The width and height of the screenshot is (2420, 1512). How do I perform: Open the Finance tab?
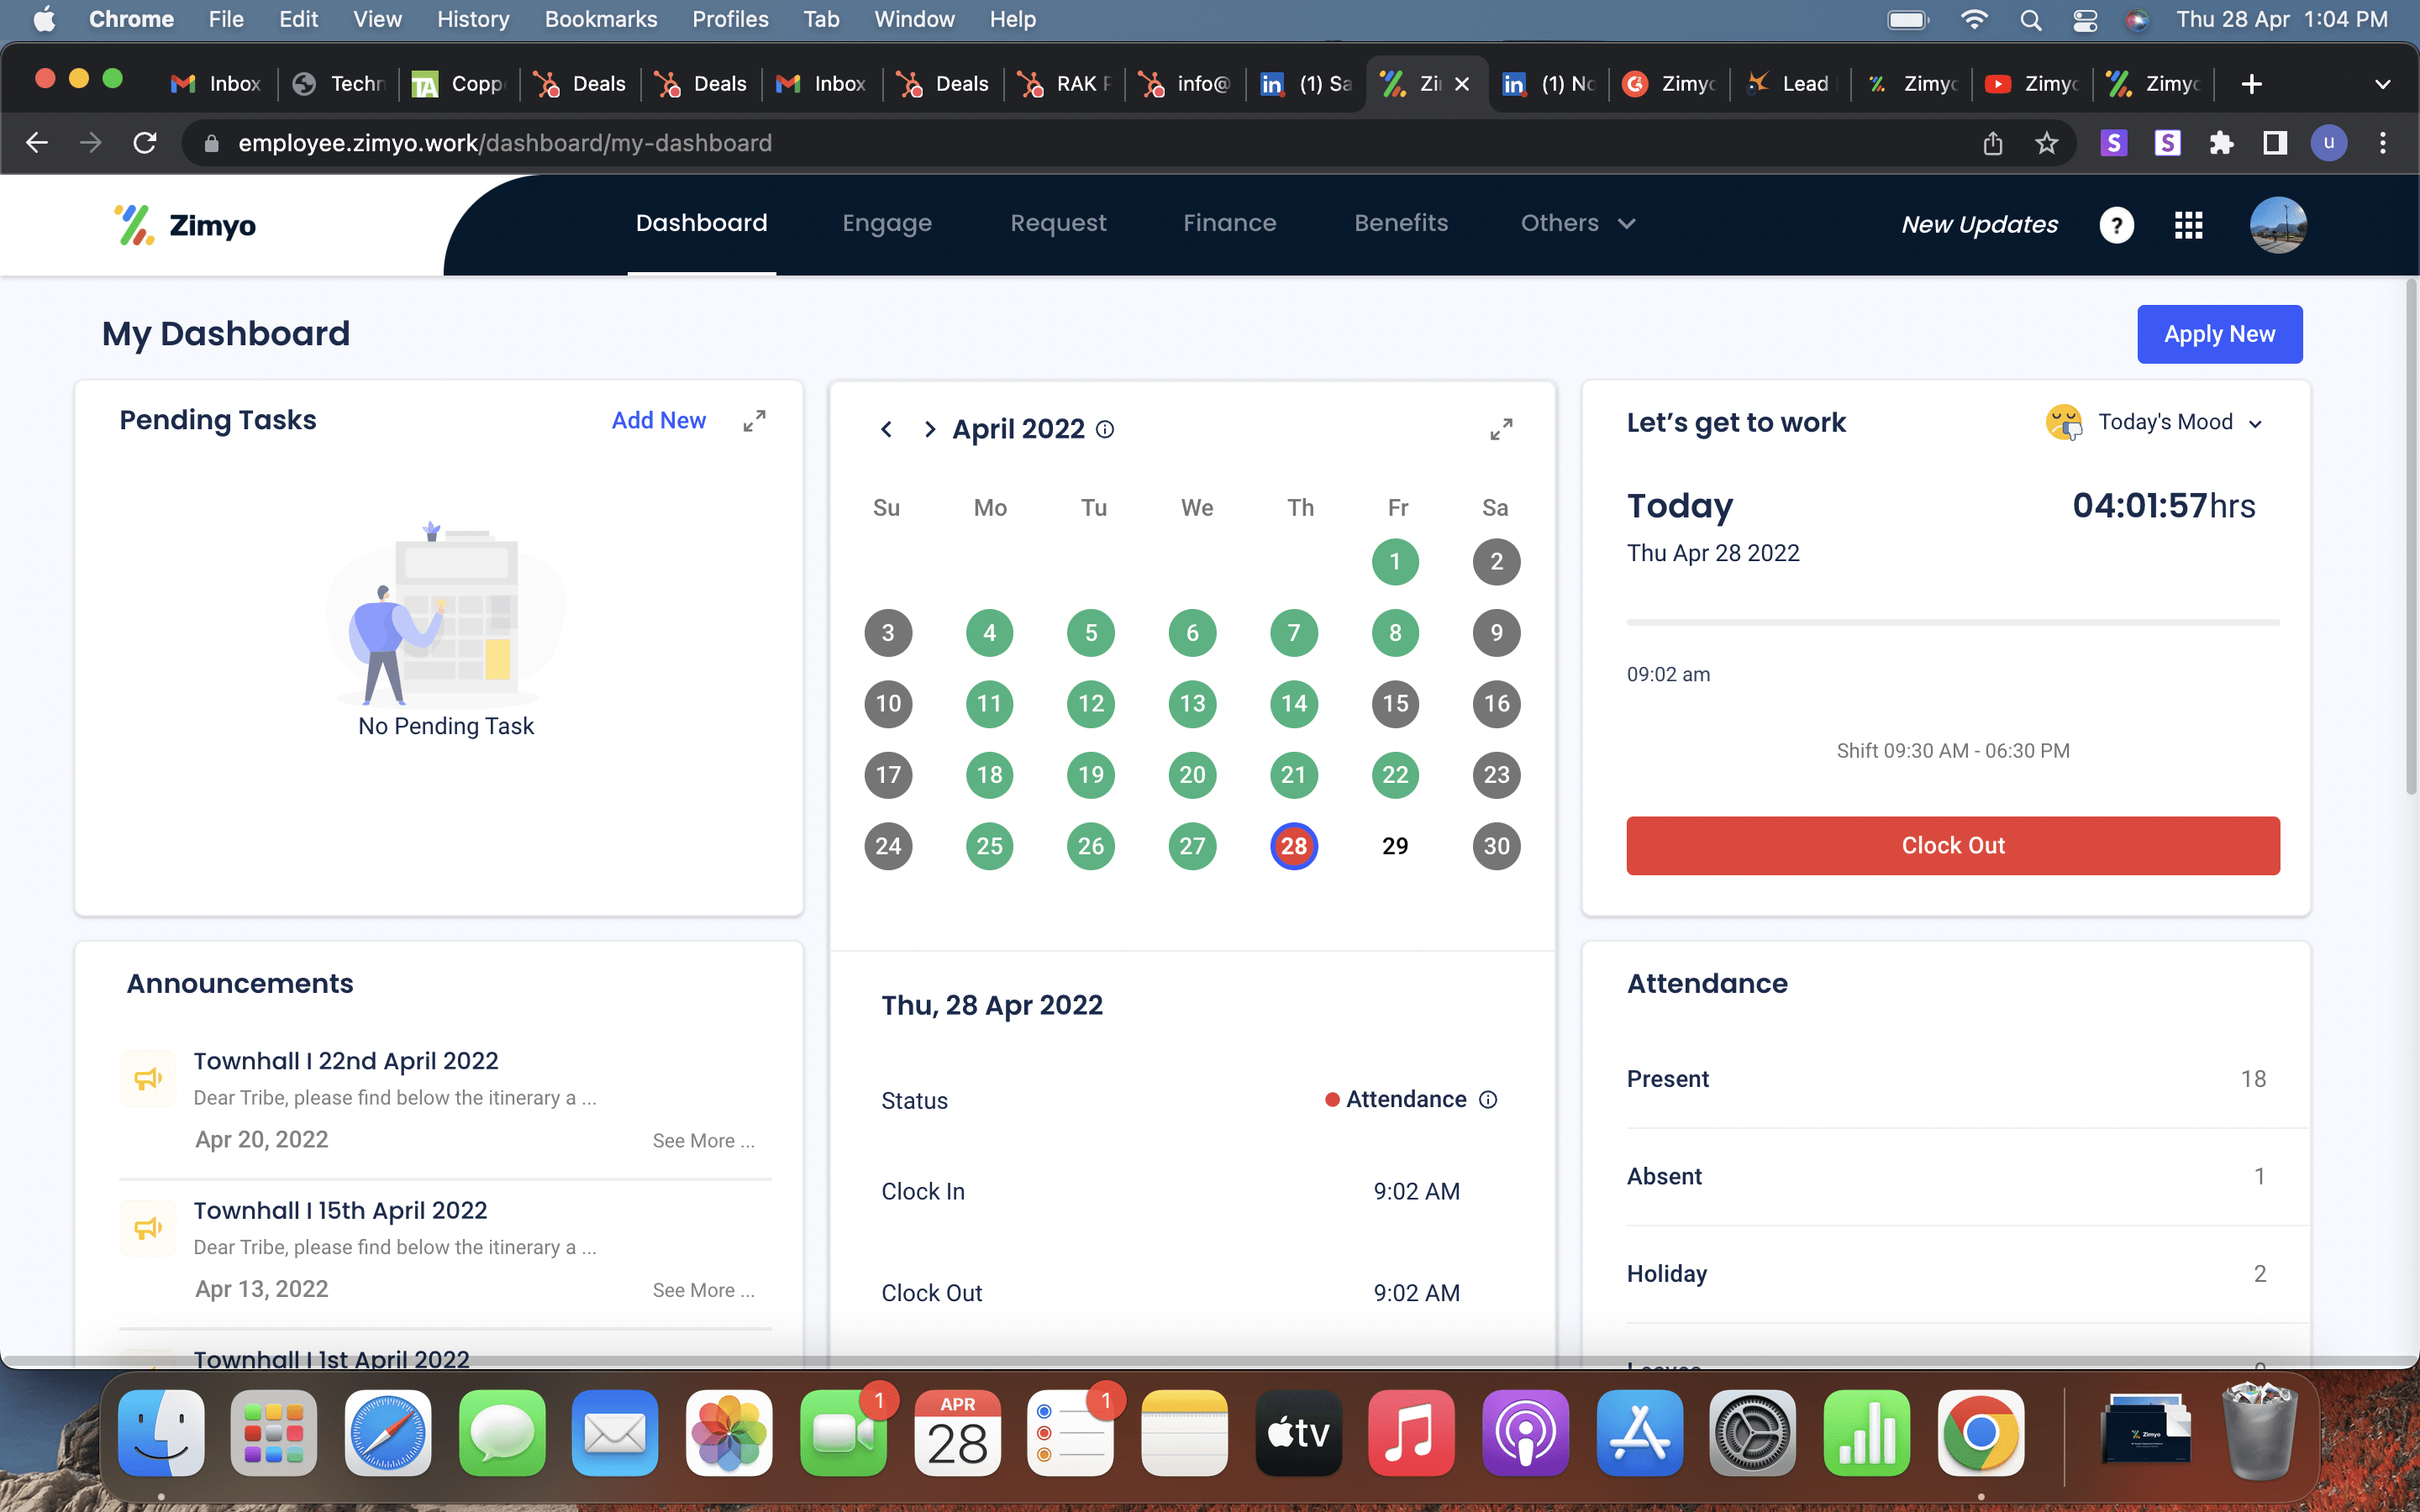pyautogui.click(x=1229, y=223)
